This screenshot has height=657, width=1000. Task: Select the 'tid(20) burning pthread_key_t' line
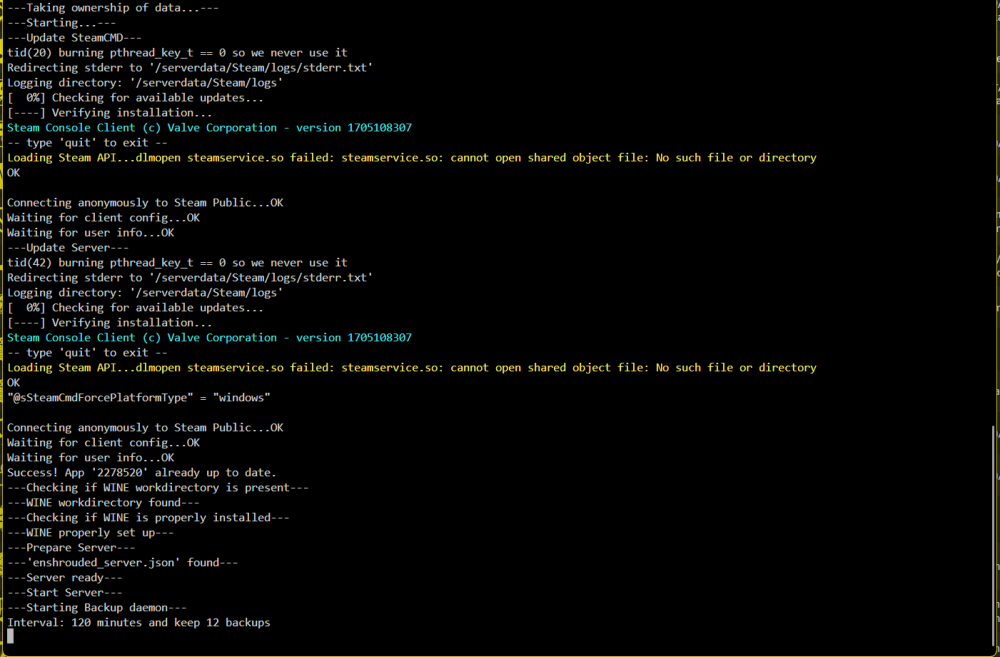tap(177, 53)
